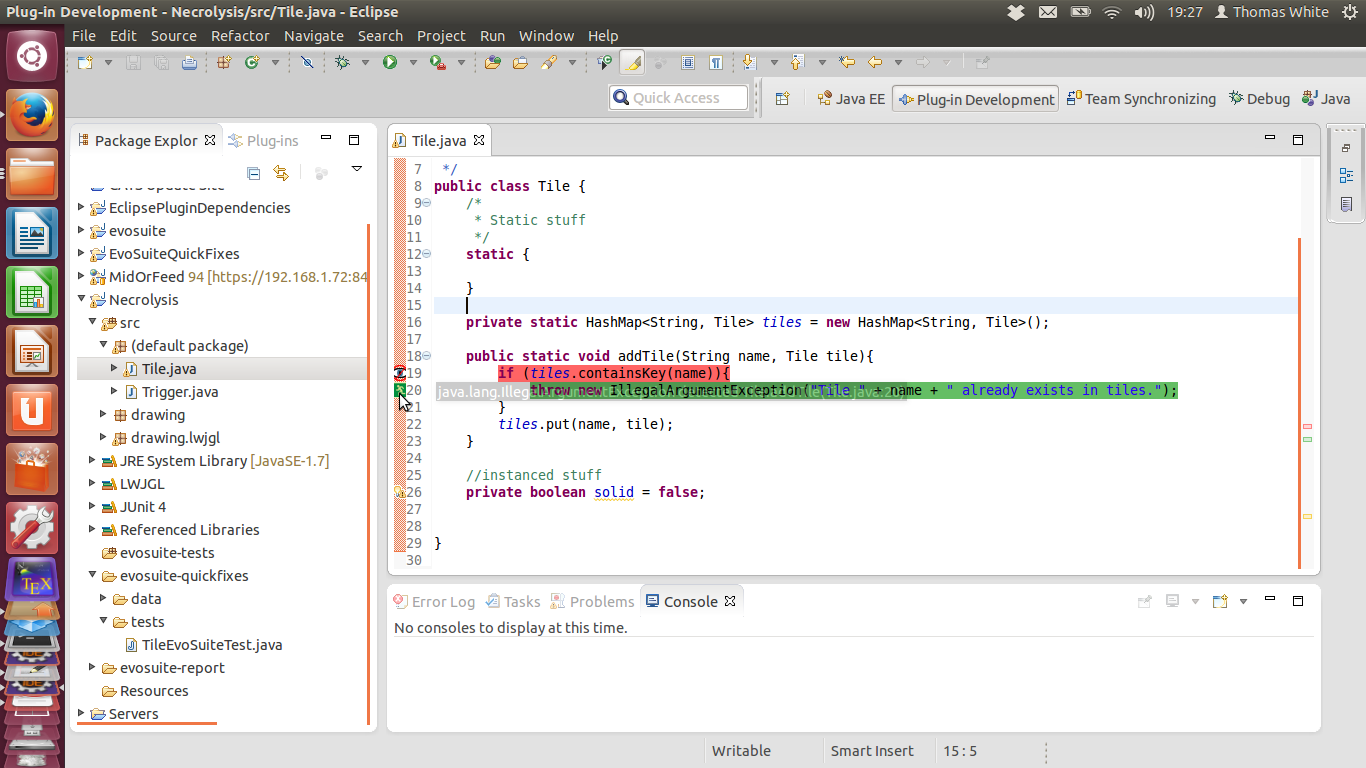
Task: Switch to the Debug perspective
Action: 1260,98
